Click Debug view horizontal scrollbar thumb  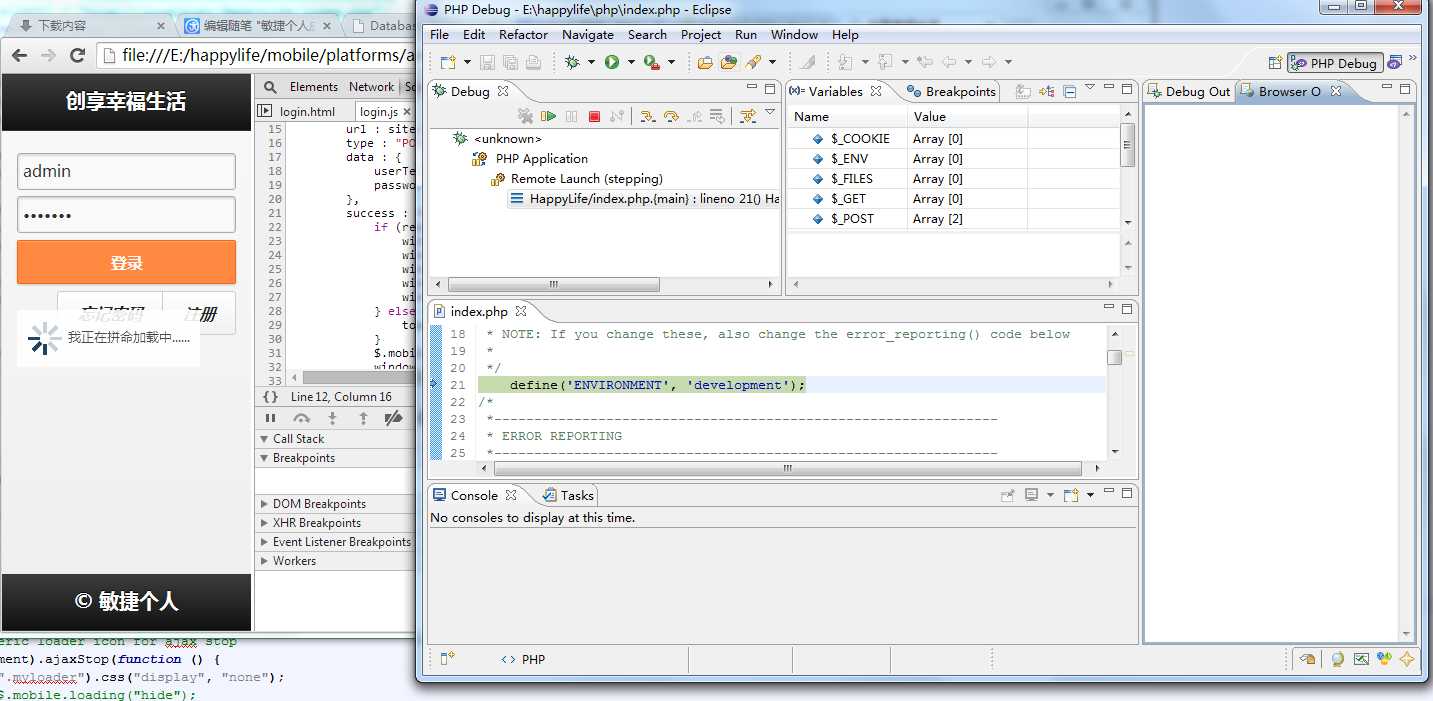click(x=554, y=285)
